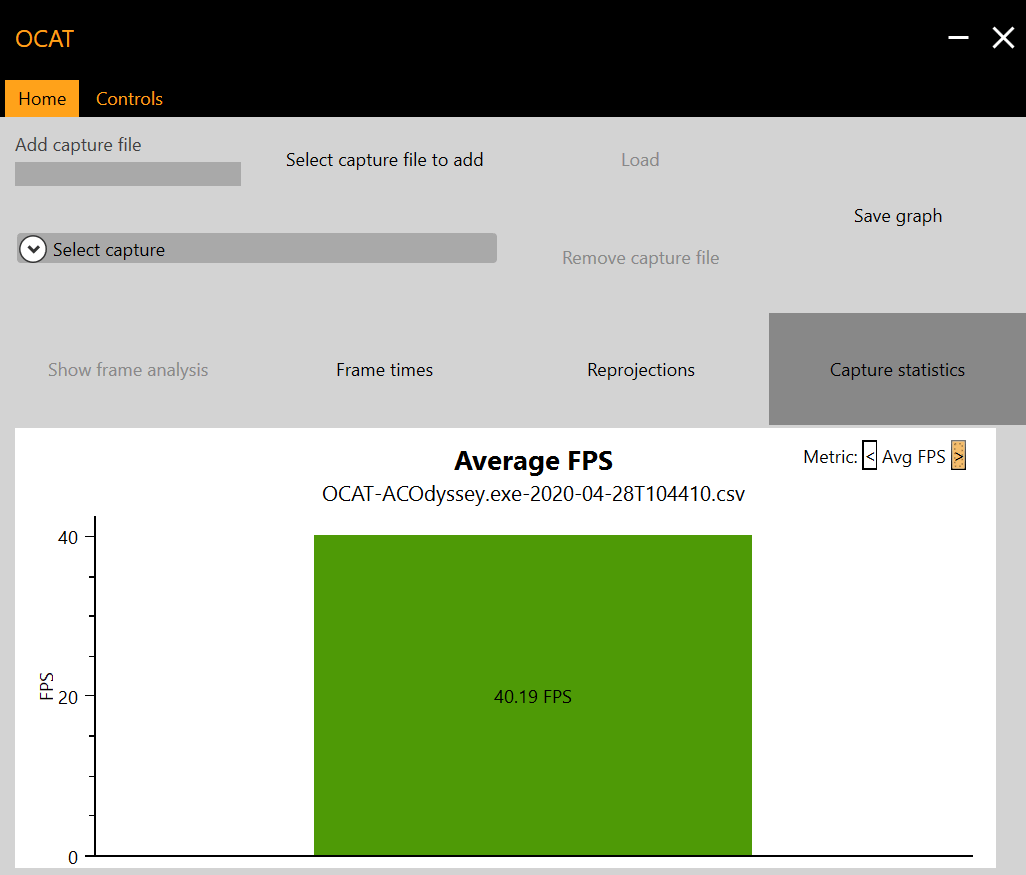Save the graph with Save graph
Viewport: 1026px width, 875px height.
click(x=897, y=216)
